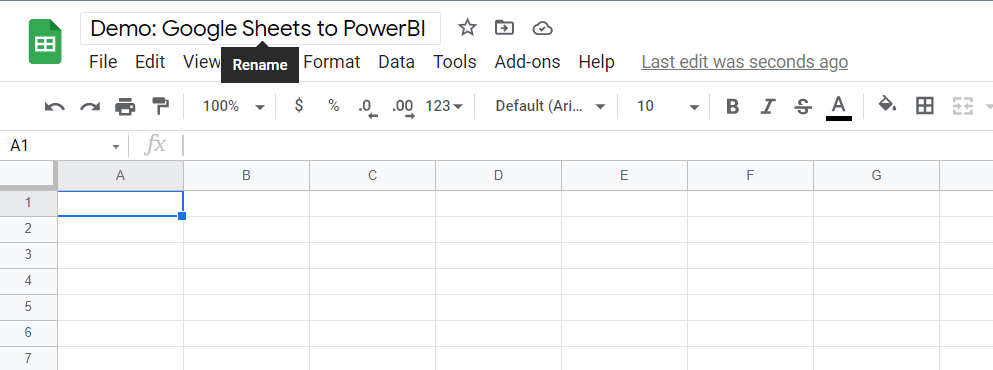Select column E header

pos(624,175)
